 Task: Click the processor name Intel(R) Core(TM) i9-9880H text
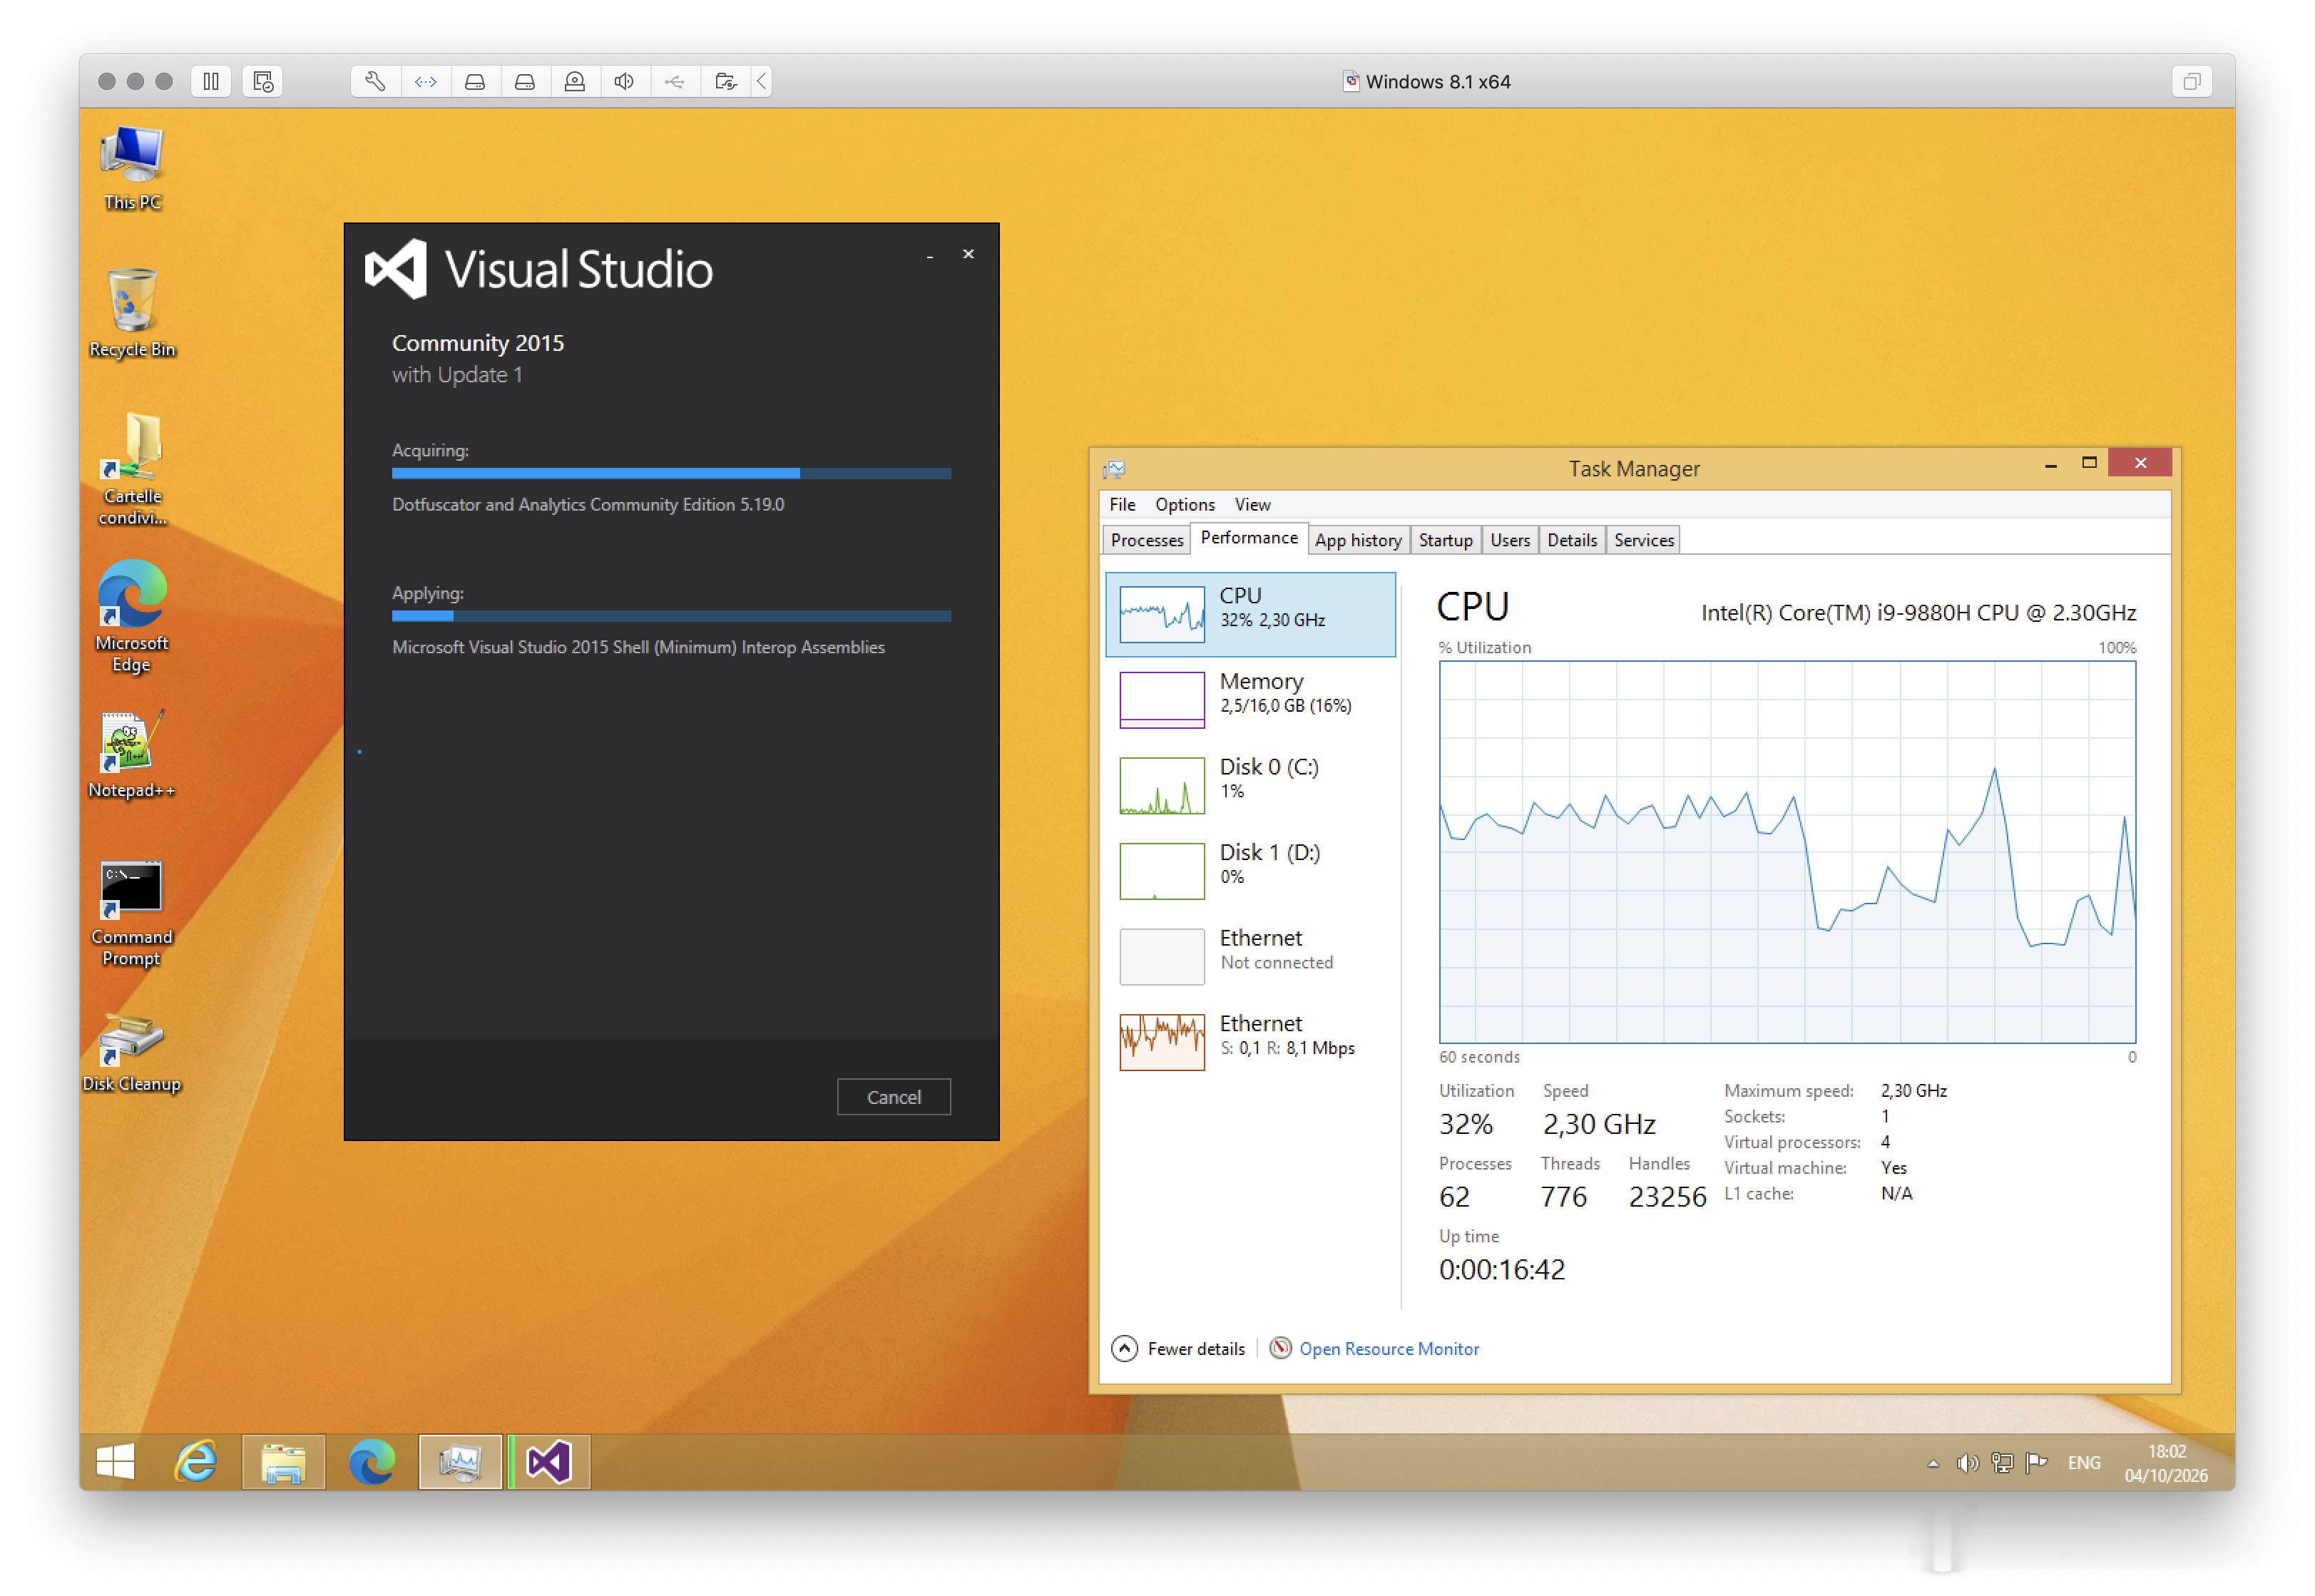pos(1918,613)
